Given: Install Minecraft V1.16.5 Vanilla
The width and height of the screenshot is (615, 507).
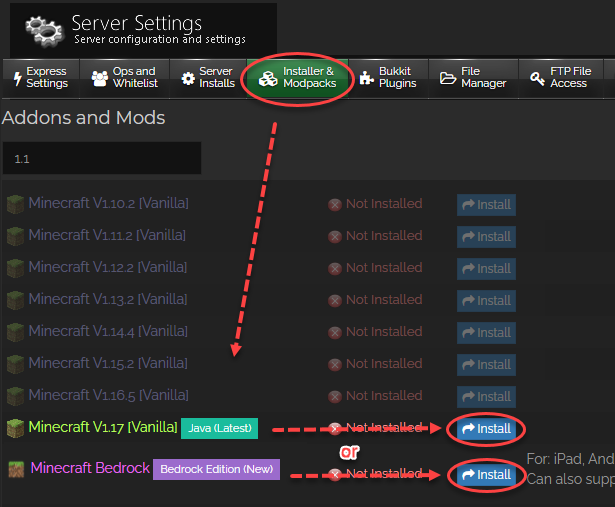Looking at the screenshot, I should coord(486,397).
